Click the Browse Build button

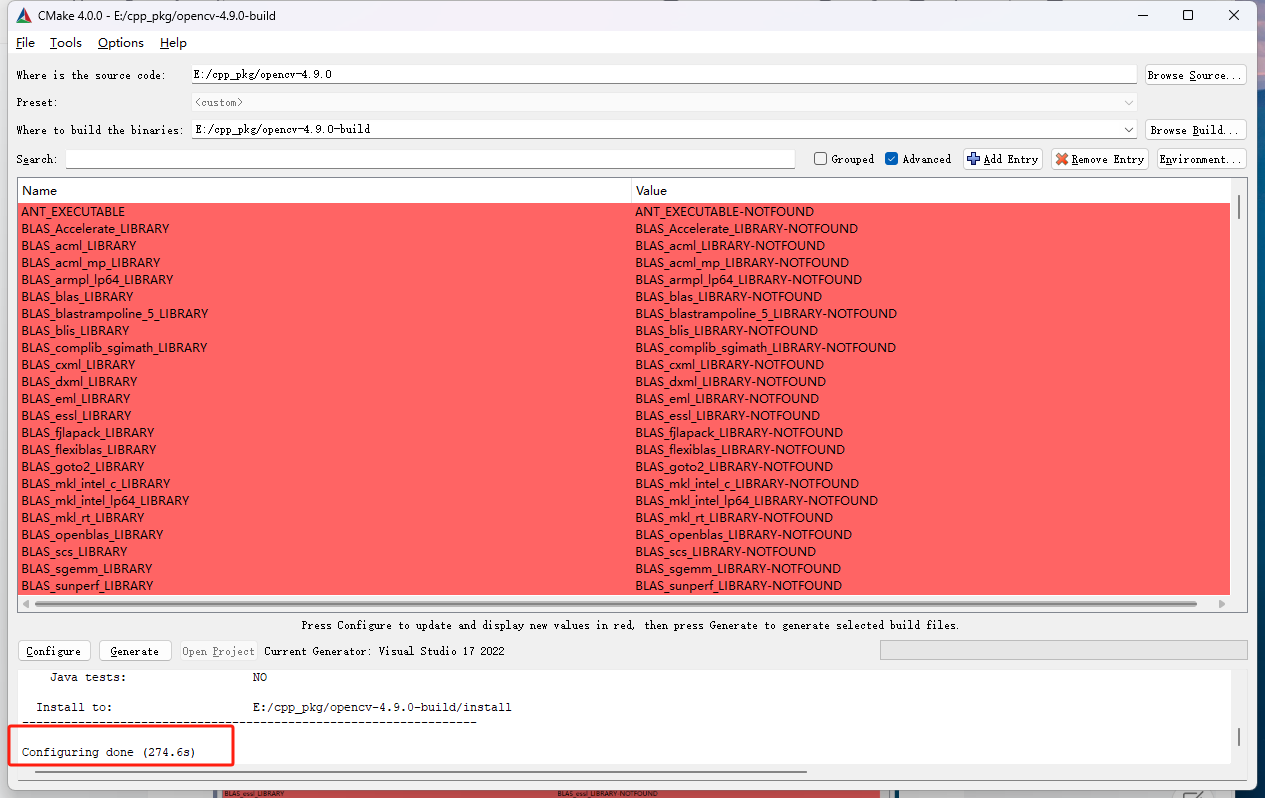pos(1195,128)
